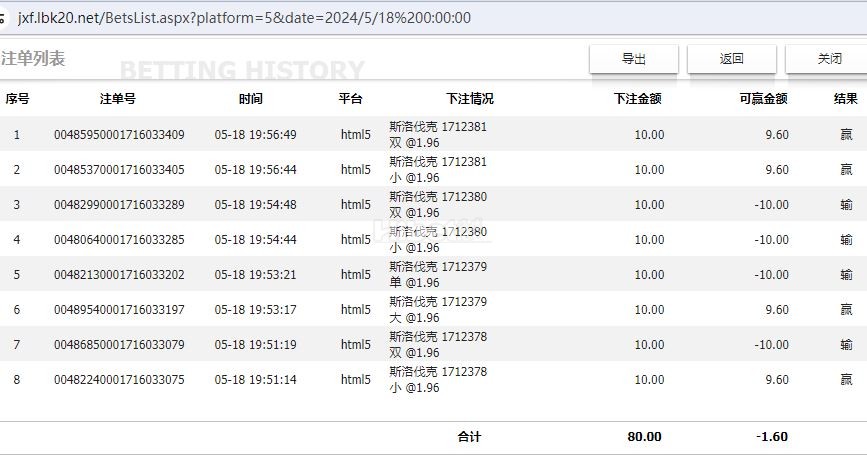Click bet amount 10.00 in row 6

coord(649,310)
